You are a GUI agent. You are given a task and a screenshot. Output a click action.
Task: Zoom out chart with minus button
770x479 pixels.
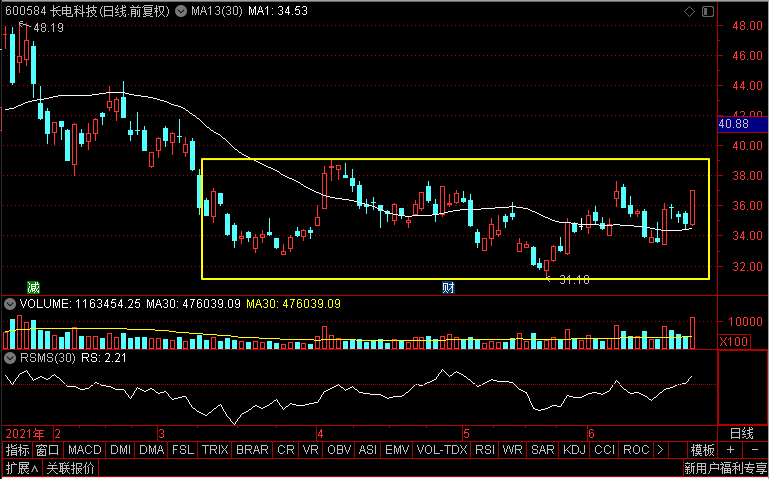point(757,450)
